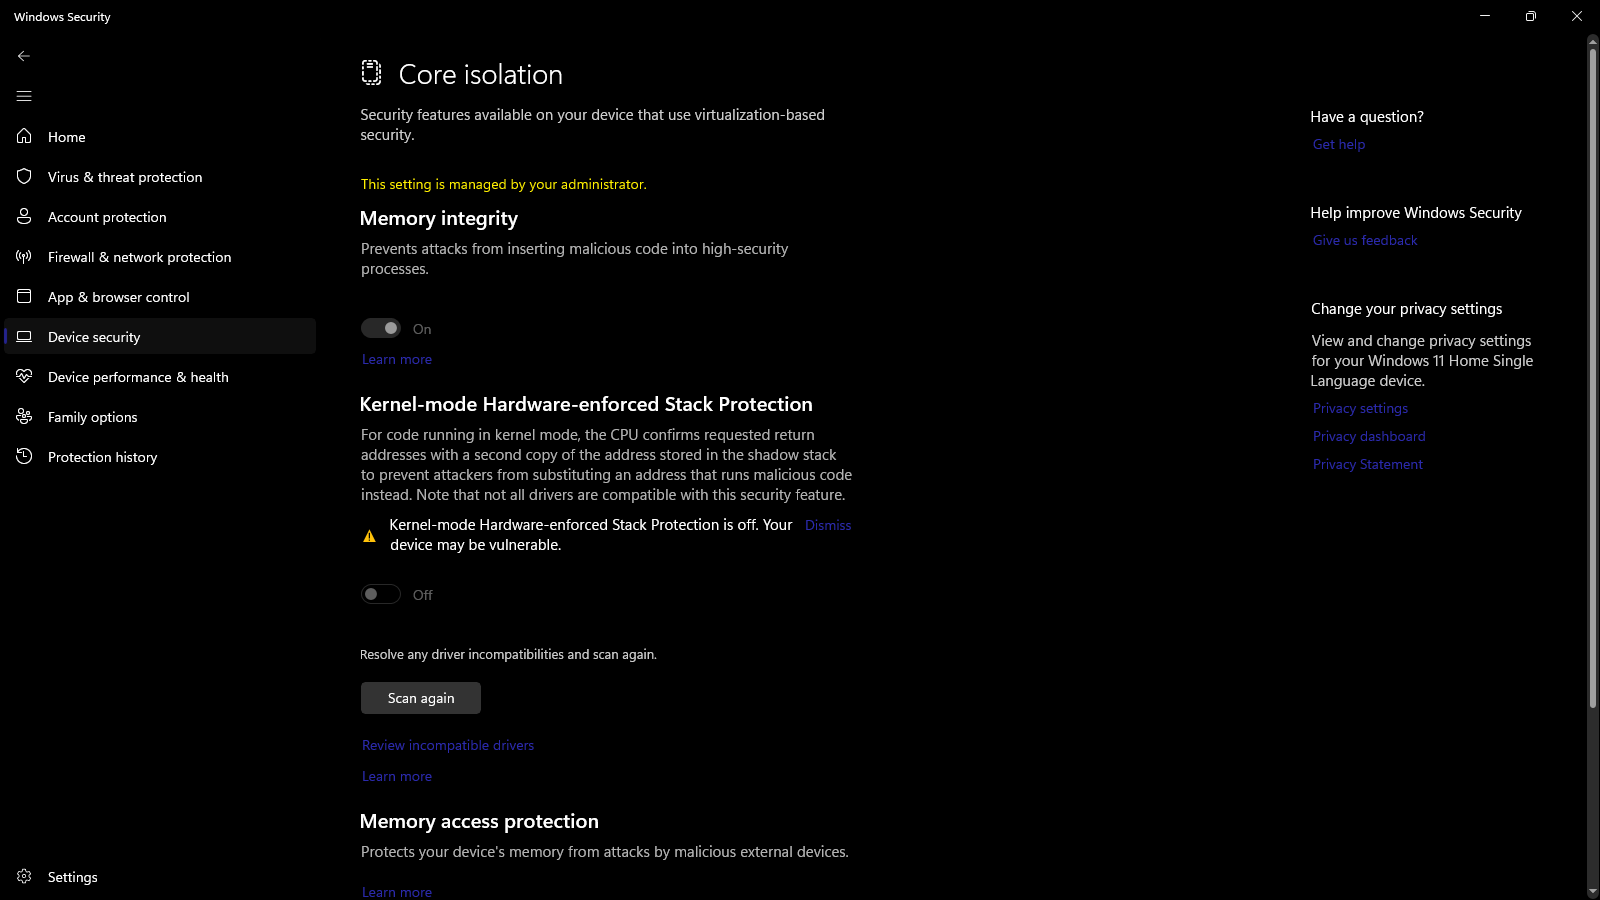Image resolution: width=1600 pixels, height=900 pixels.
Task: Click 'Change your privacy settings' heading
Action: (x=1407, y=309)
